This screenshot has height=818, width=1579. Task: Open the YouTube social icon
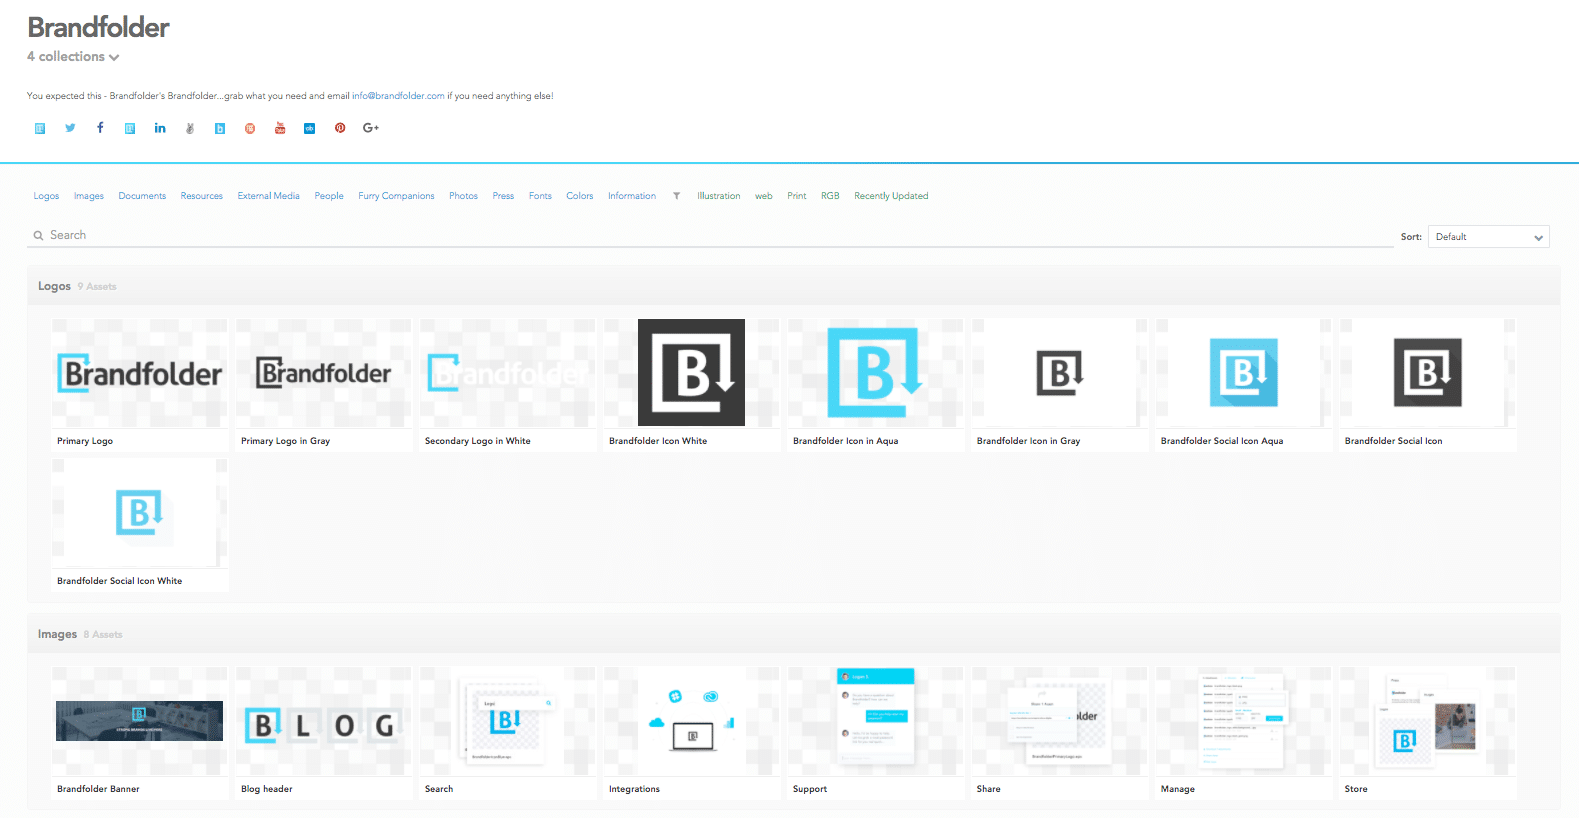pos(280,128)
